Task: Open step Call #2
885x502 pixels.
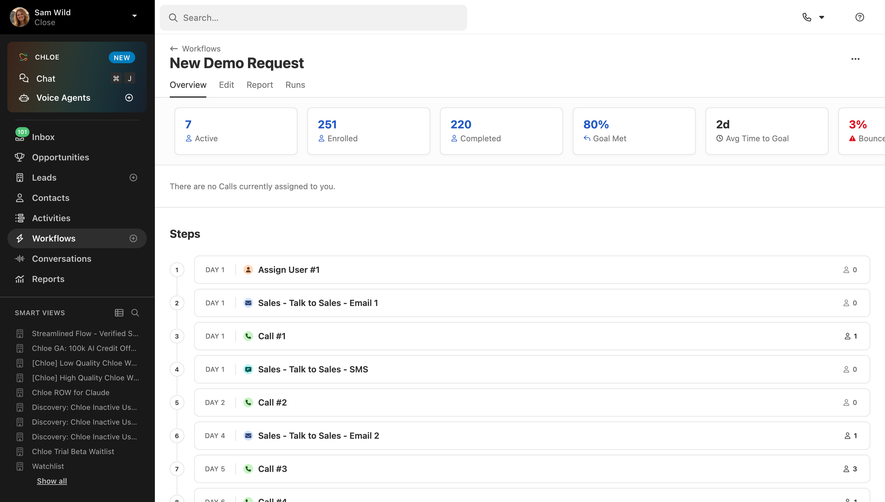Action: [x=532, y=403]
